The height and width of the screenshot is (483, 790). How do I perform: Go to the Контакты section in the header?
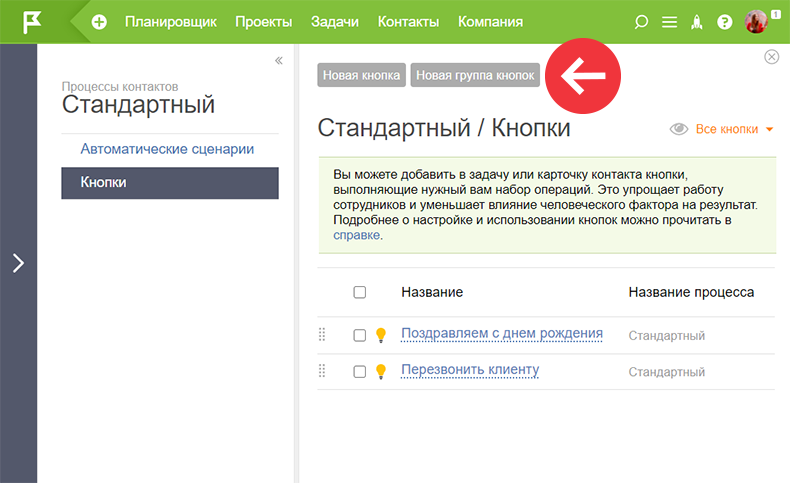pyautogui.click(x=408, y=22)
